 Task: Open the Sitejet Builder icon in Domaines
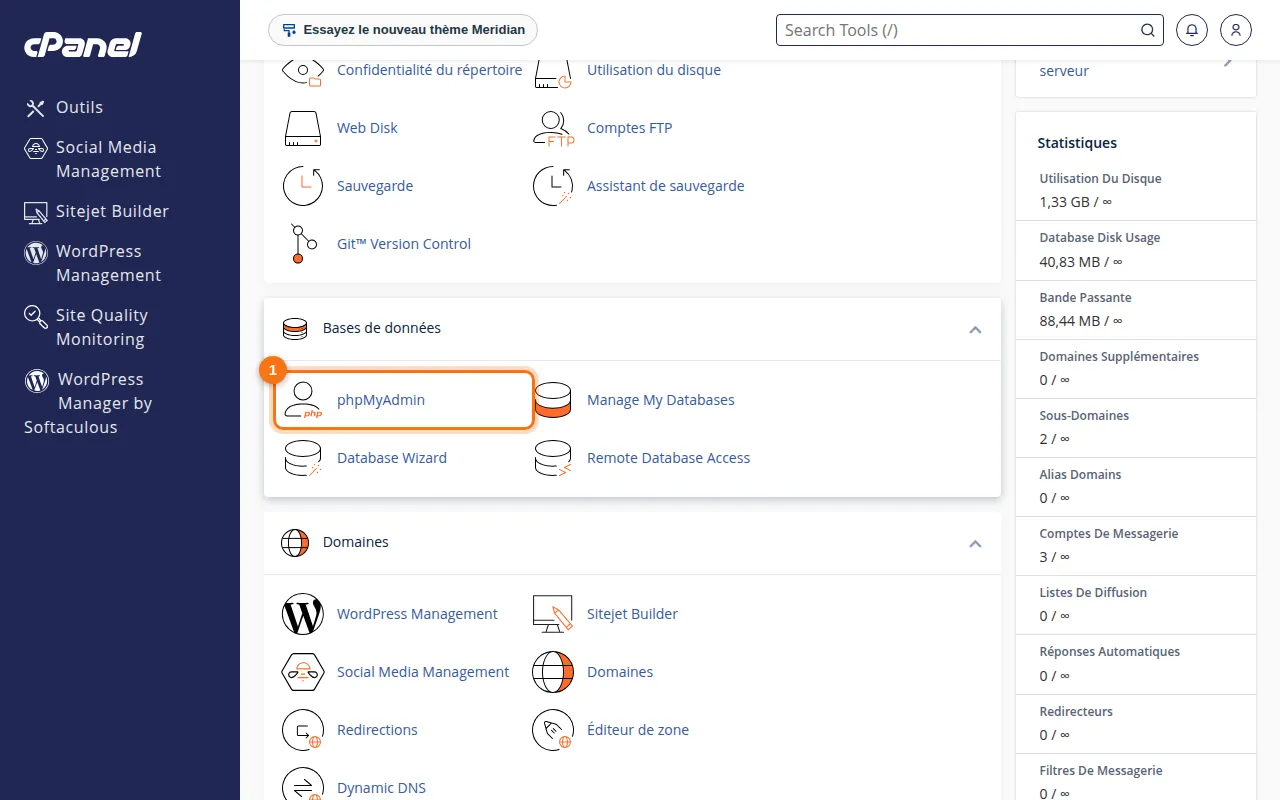(553, 614)
